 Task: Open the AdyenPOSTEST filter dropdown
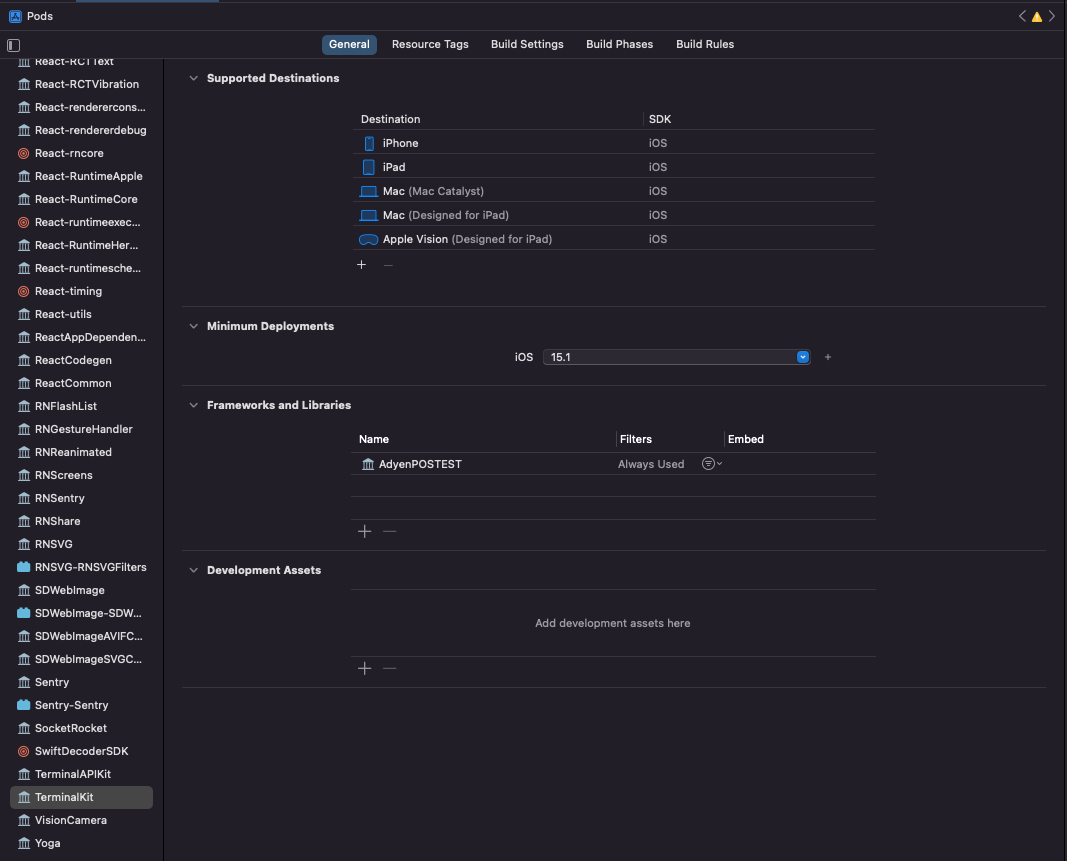712,464
